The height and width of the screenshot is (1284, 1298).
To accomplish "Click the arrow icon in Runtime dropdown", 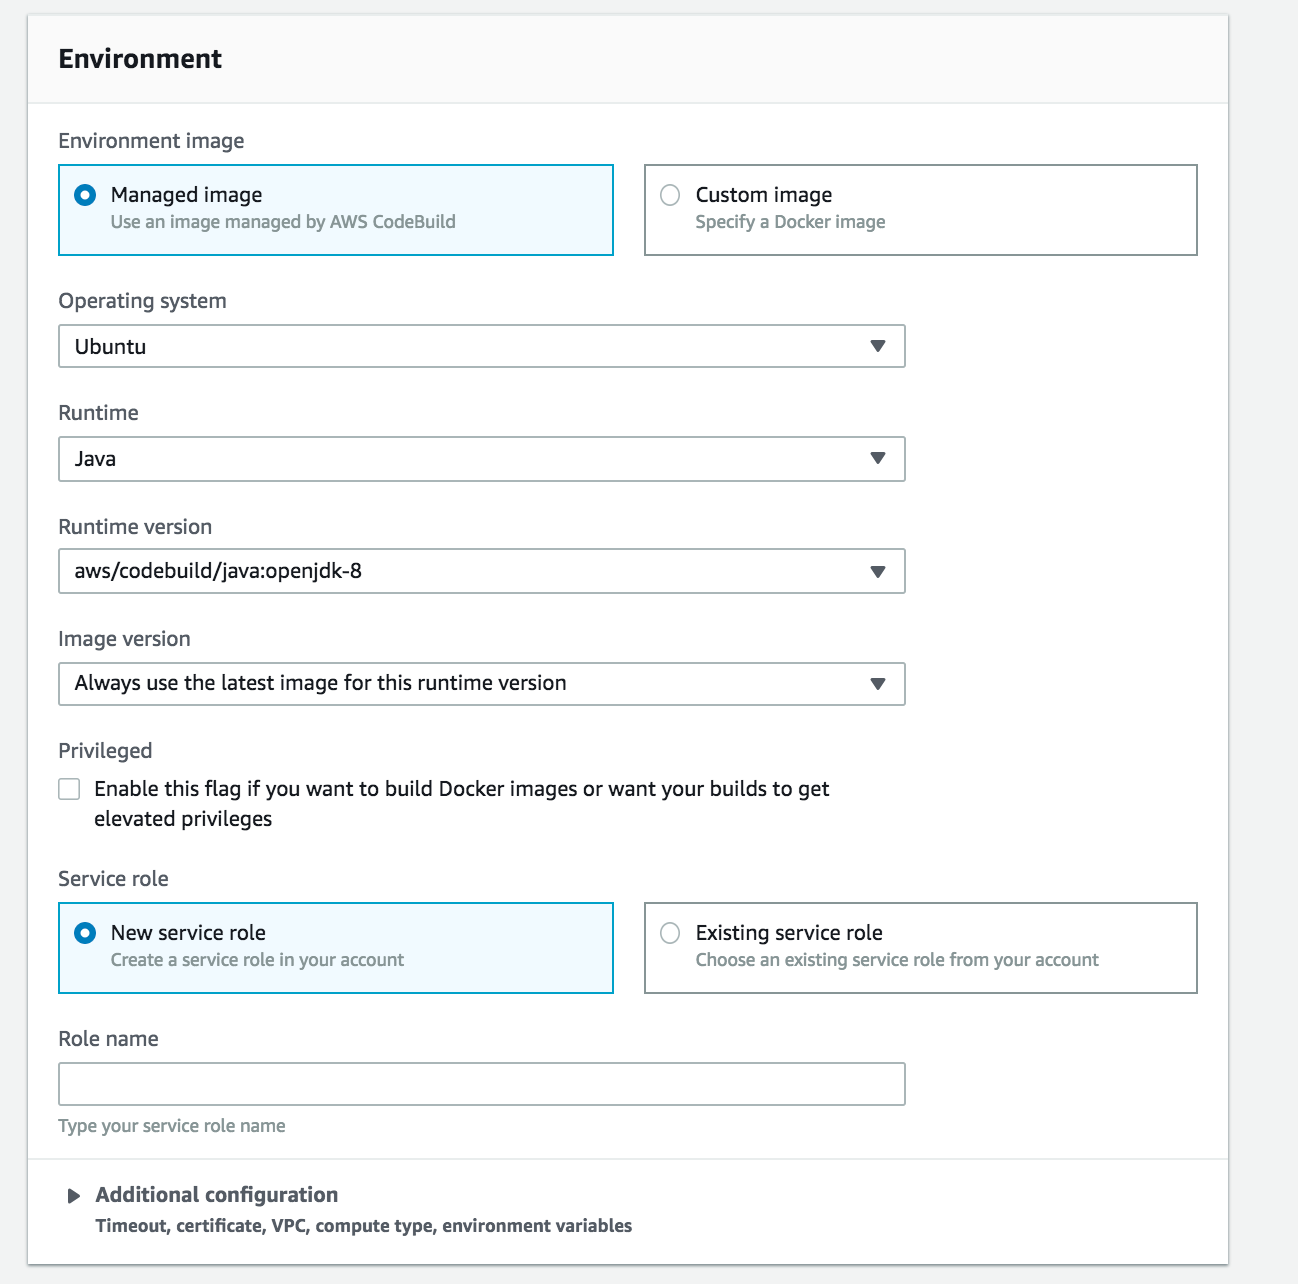I will 878,458.
